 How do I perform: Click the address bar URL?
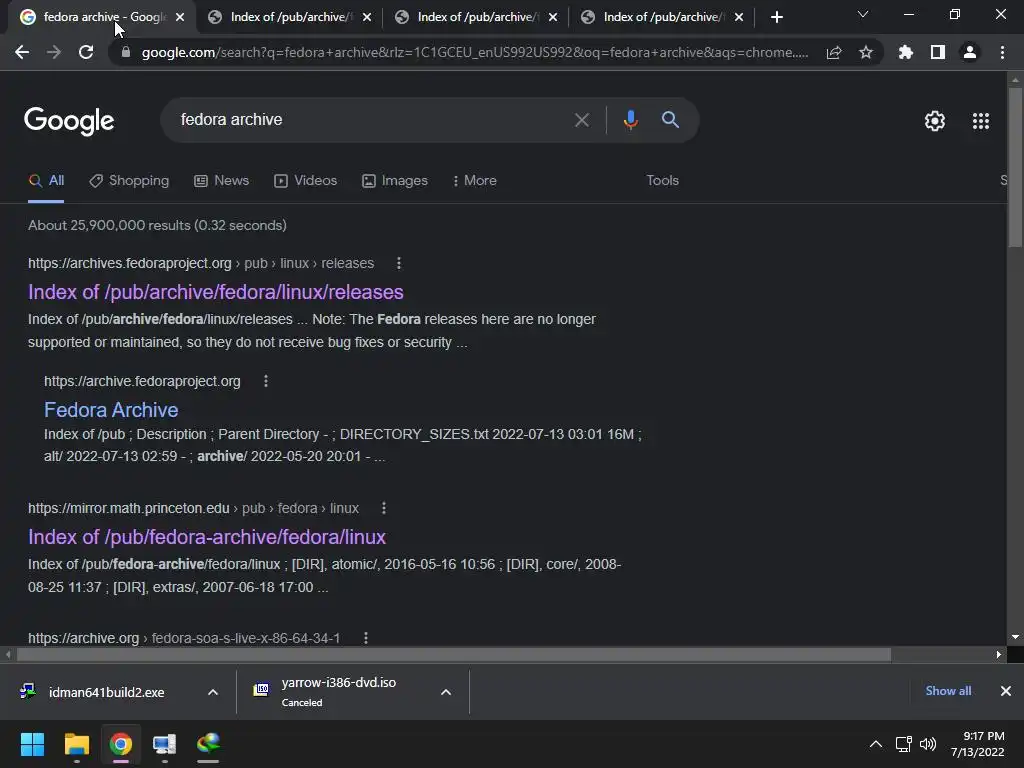tap(475, 52)
